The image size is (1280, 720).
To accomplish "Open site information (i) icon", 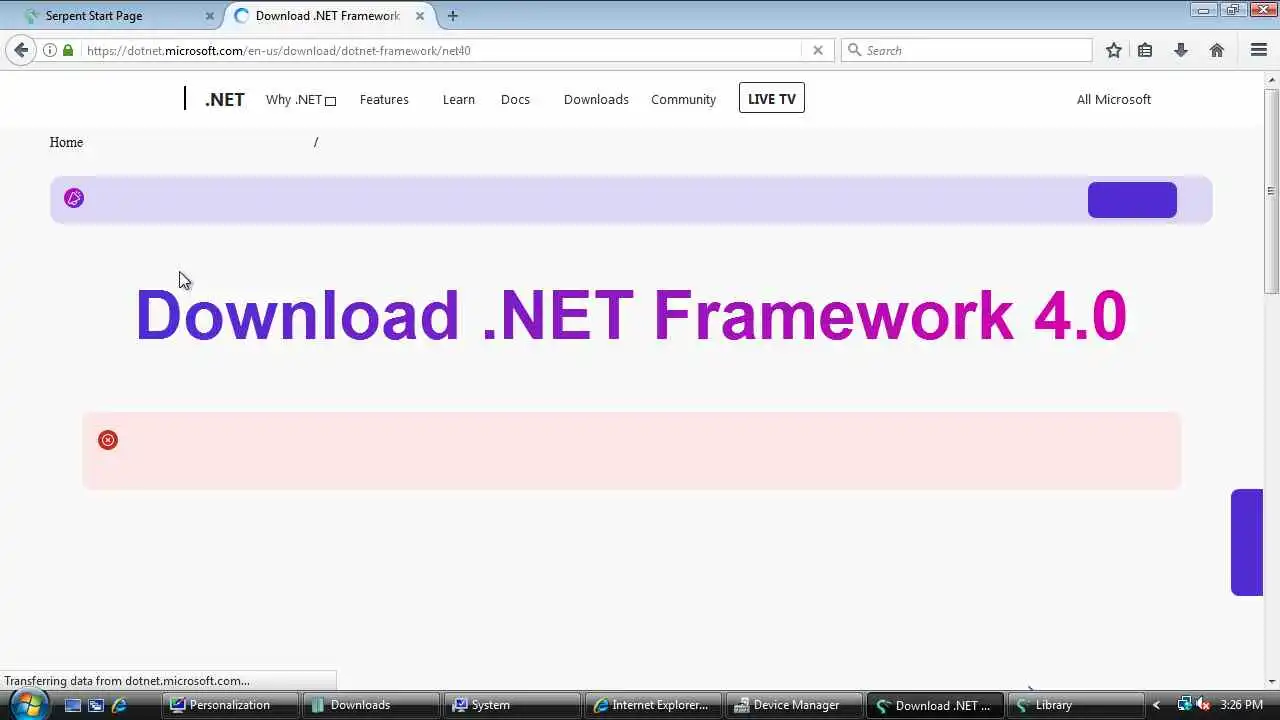I will pyautogui.click(x=49, y=50).
